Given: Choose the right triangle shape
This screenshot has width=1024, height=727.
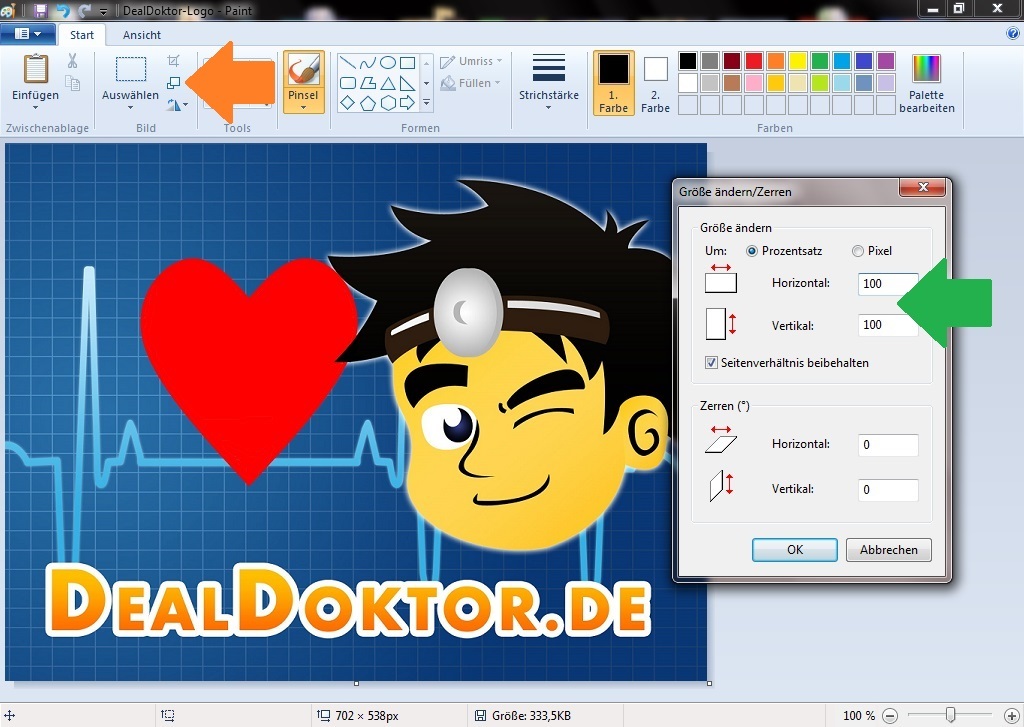Looking at the screenshot, I should [x=408, y=83].
